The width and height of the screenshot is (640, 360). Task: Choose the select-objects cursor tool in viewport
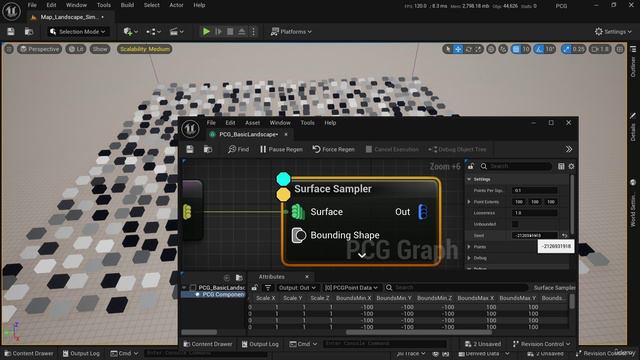point(448,49)
